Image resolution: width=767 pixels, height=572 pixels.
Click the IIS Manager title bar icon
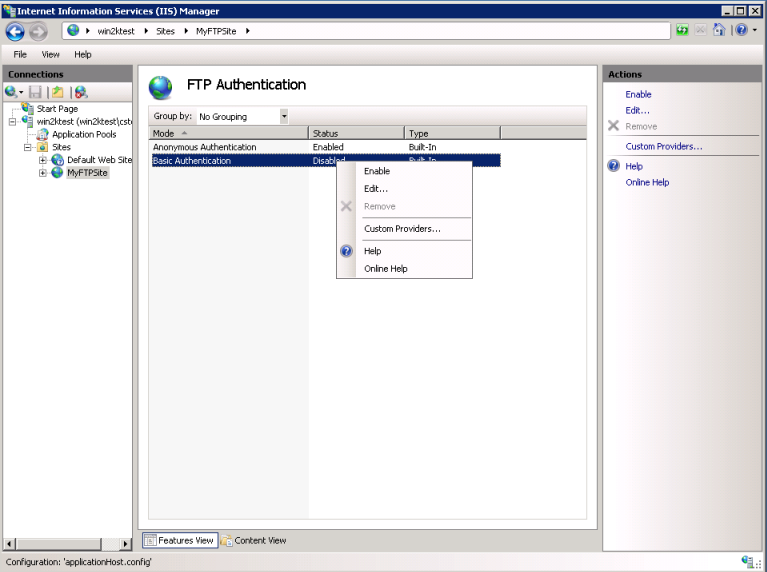(9, 10)
